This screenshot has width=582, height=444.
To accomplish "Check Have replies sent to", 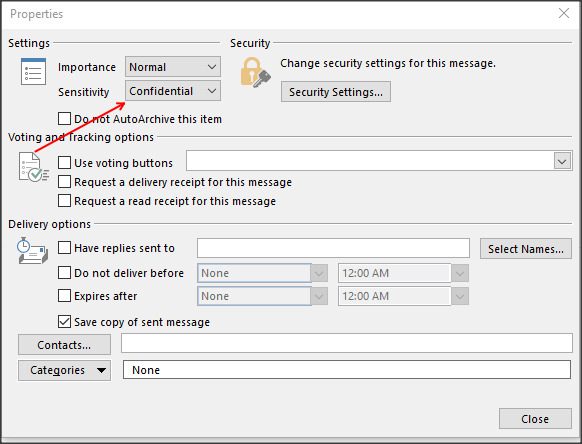I will 65,248.
